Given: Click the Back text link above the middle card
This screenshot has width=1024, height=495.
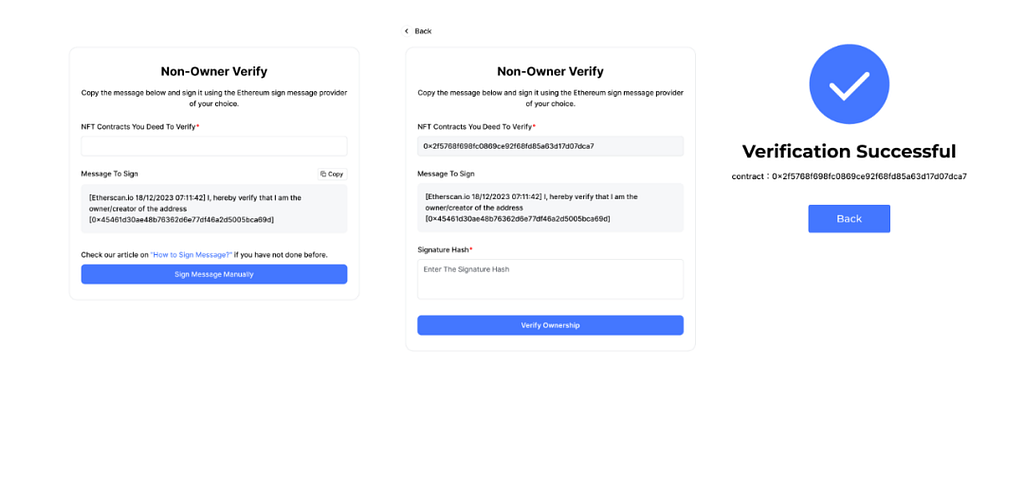Looking at the screenshot, I should [x=423, y=31].
